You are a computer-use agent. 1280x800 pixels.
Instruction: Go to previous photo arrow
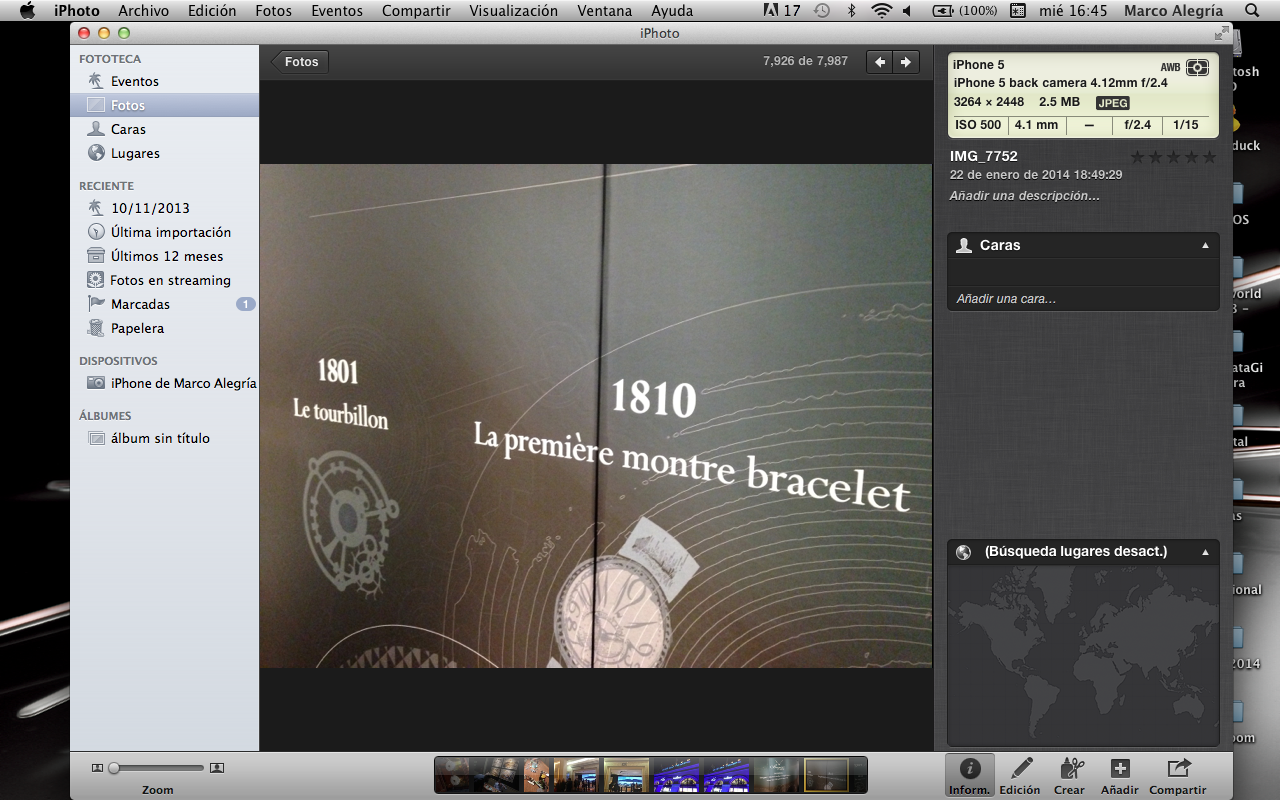[x=879, y=62]
